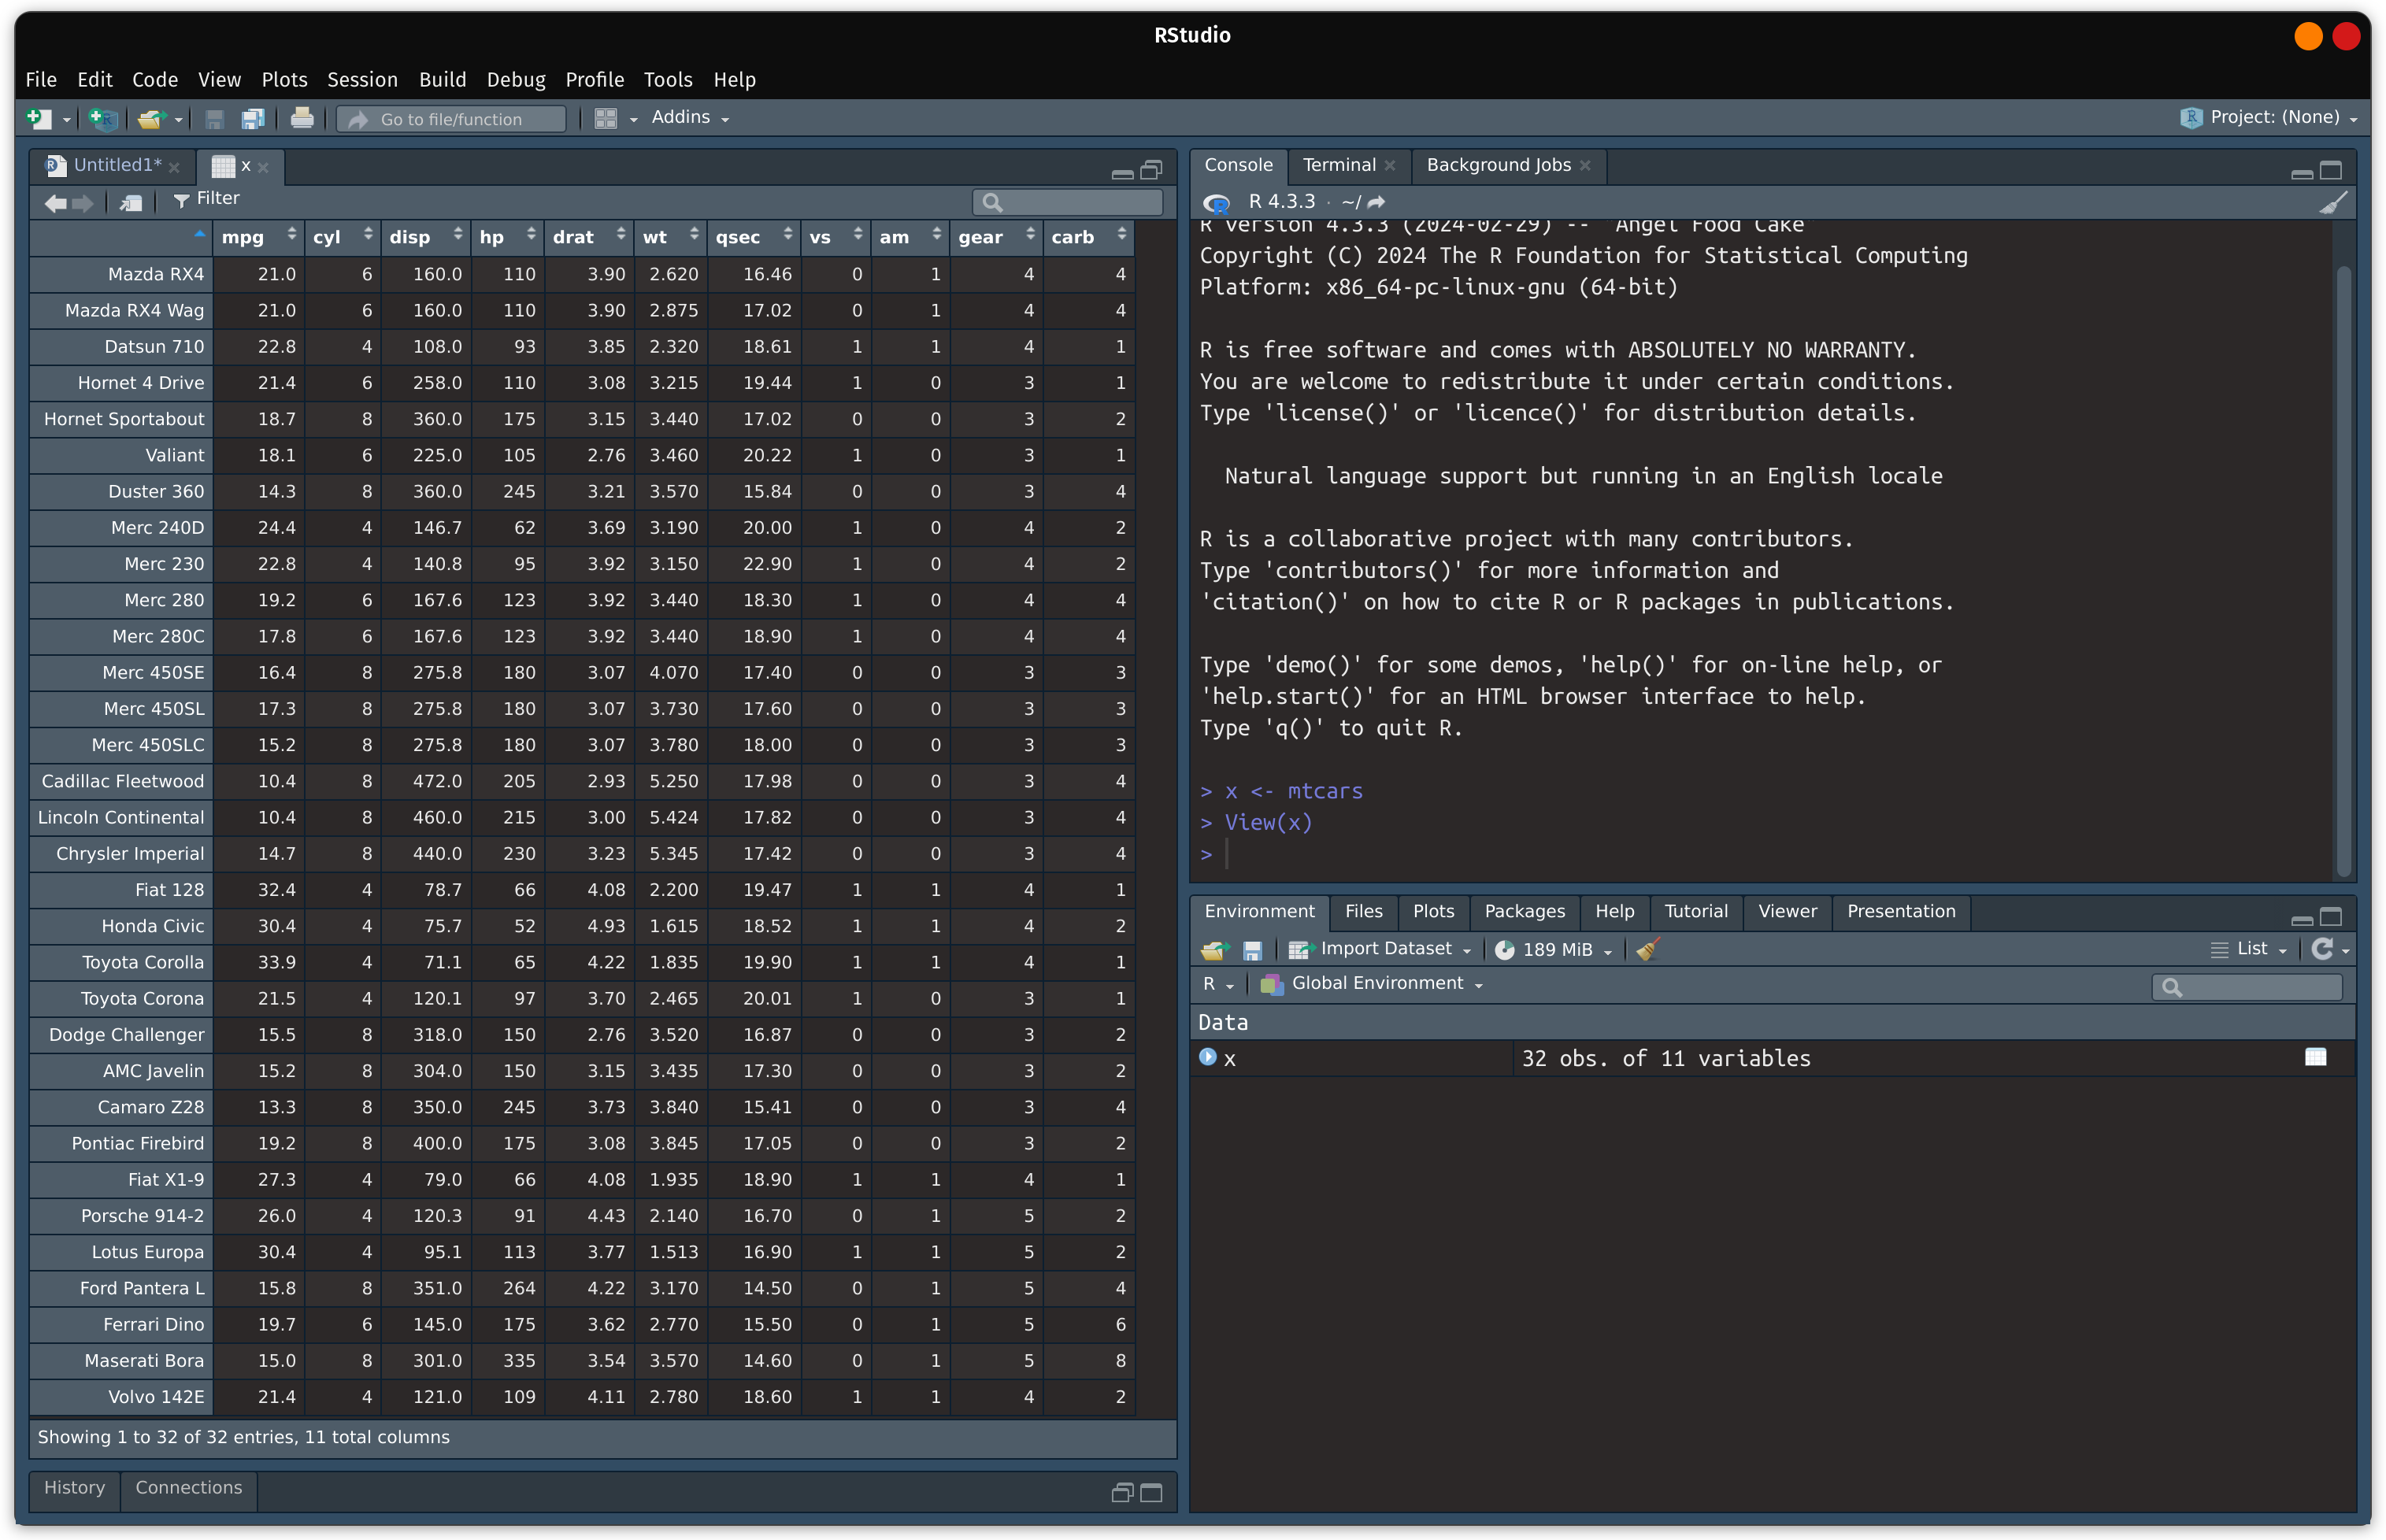Open x in a spreadsheet view via grid icon
2386x1540 pixels.
click(2316, 1057)
